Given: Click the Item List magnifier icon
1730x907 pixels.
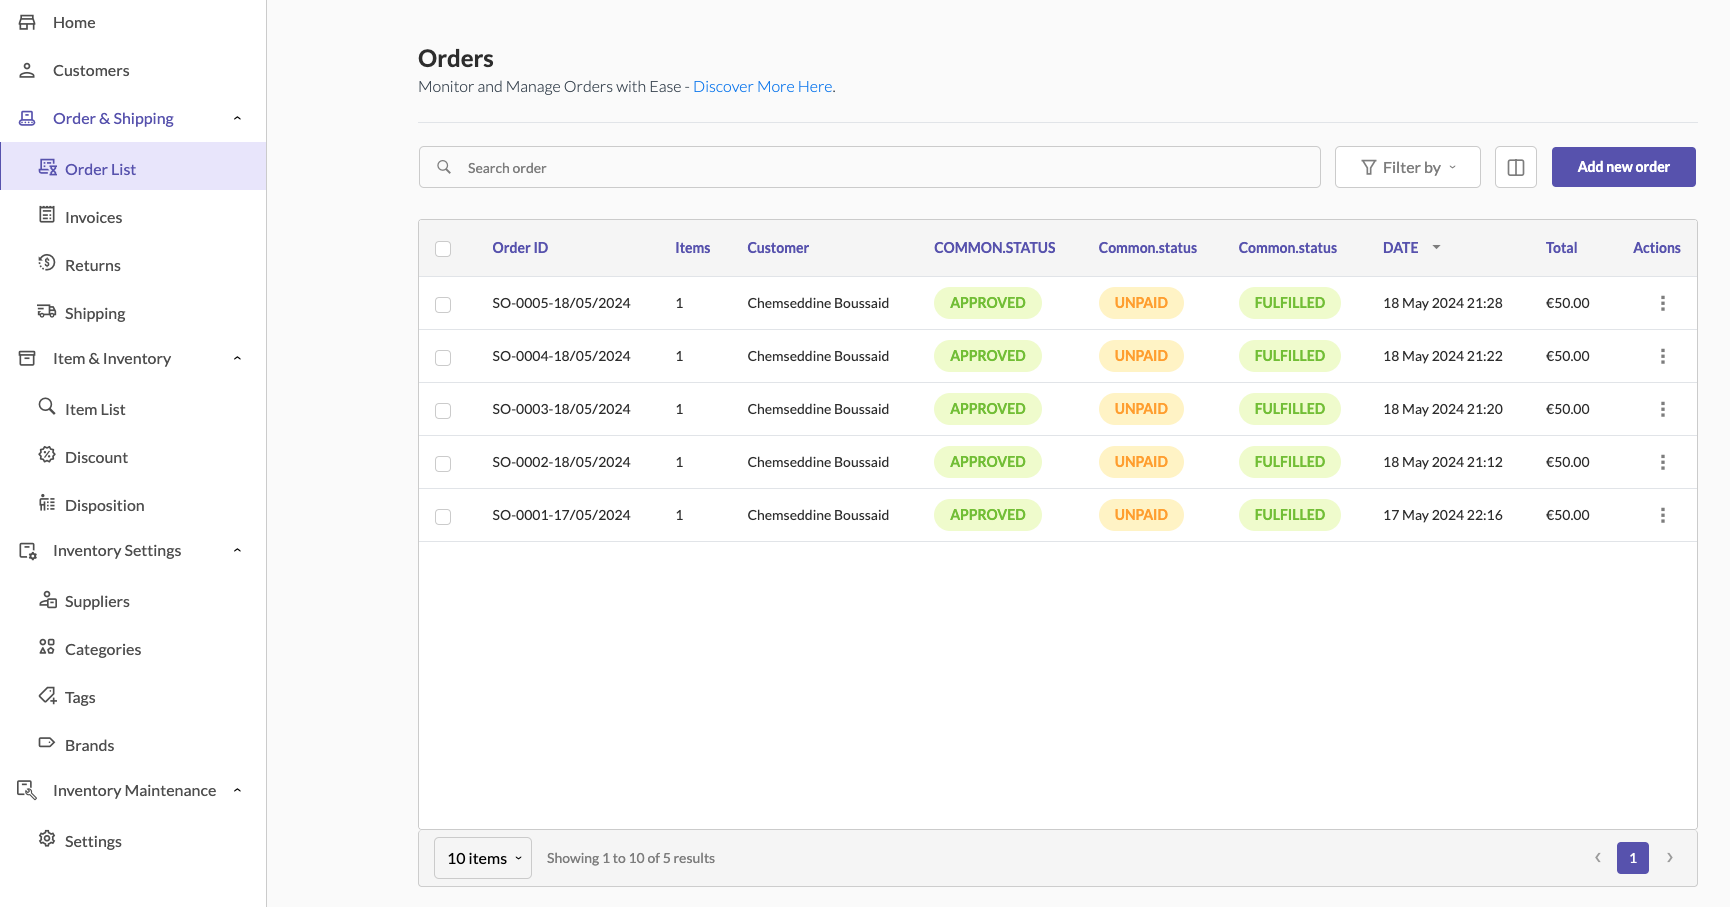Looking at the screenshot, I should (x=47, y=406).
